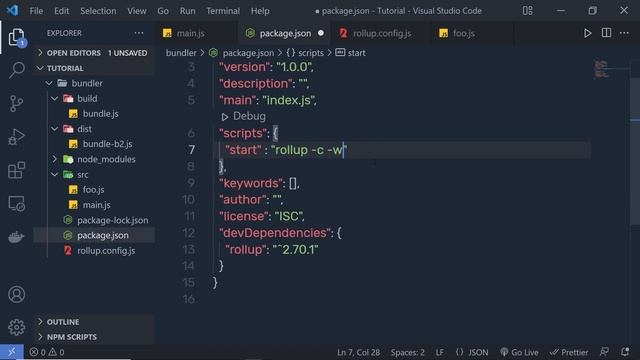Click Ln 7, Col 28 position indicator
The image size is (640, 360).
358,352
